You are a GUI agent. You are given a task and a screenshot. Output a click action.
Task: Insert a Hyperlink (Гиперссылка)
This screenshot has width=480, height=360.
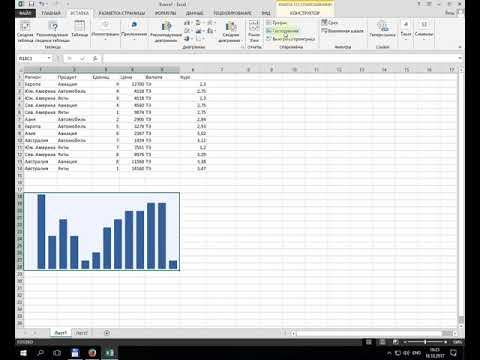pyautogui.click(x=382, y=29)
